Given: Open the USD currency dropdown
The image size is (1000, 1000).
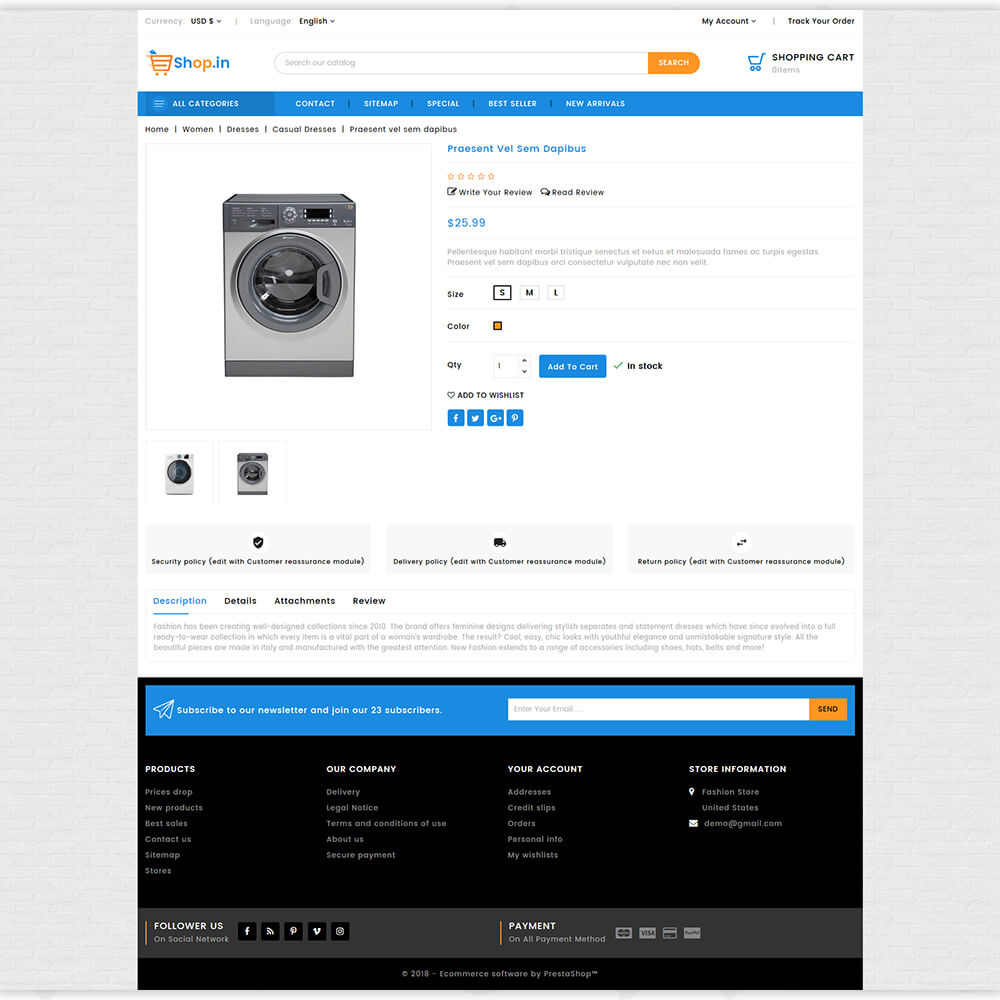Looking at the screenshot, I should (206, 21).
